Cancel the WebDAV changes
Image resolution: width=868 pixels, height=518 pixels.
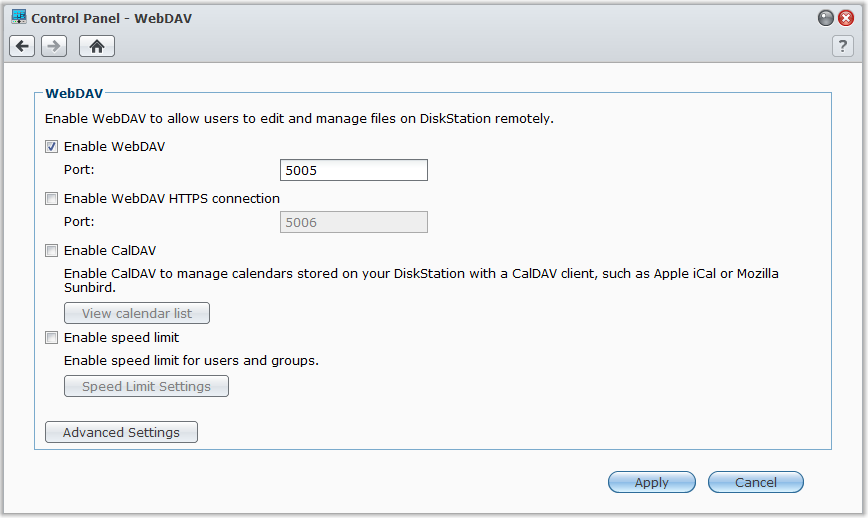pyautogui.click(x=756, y=482)
